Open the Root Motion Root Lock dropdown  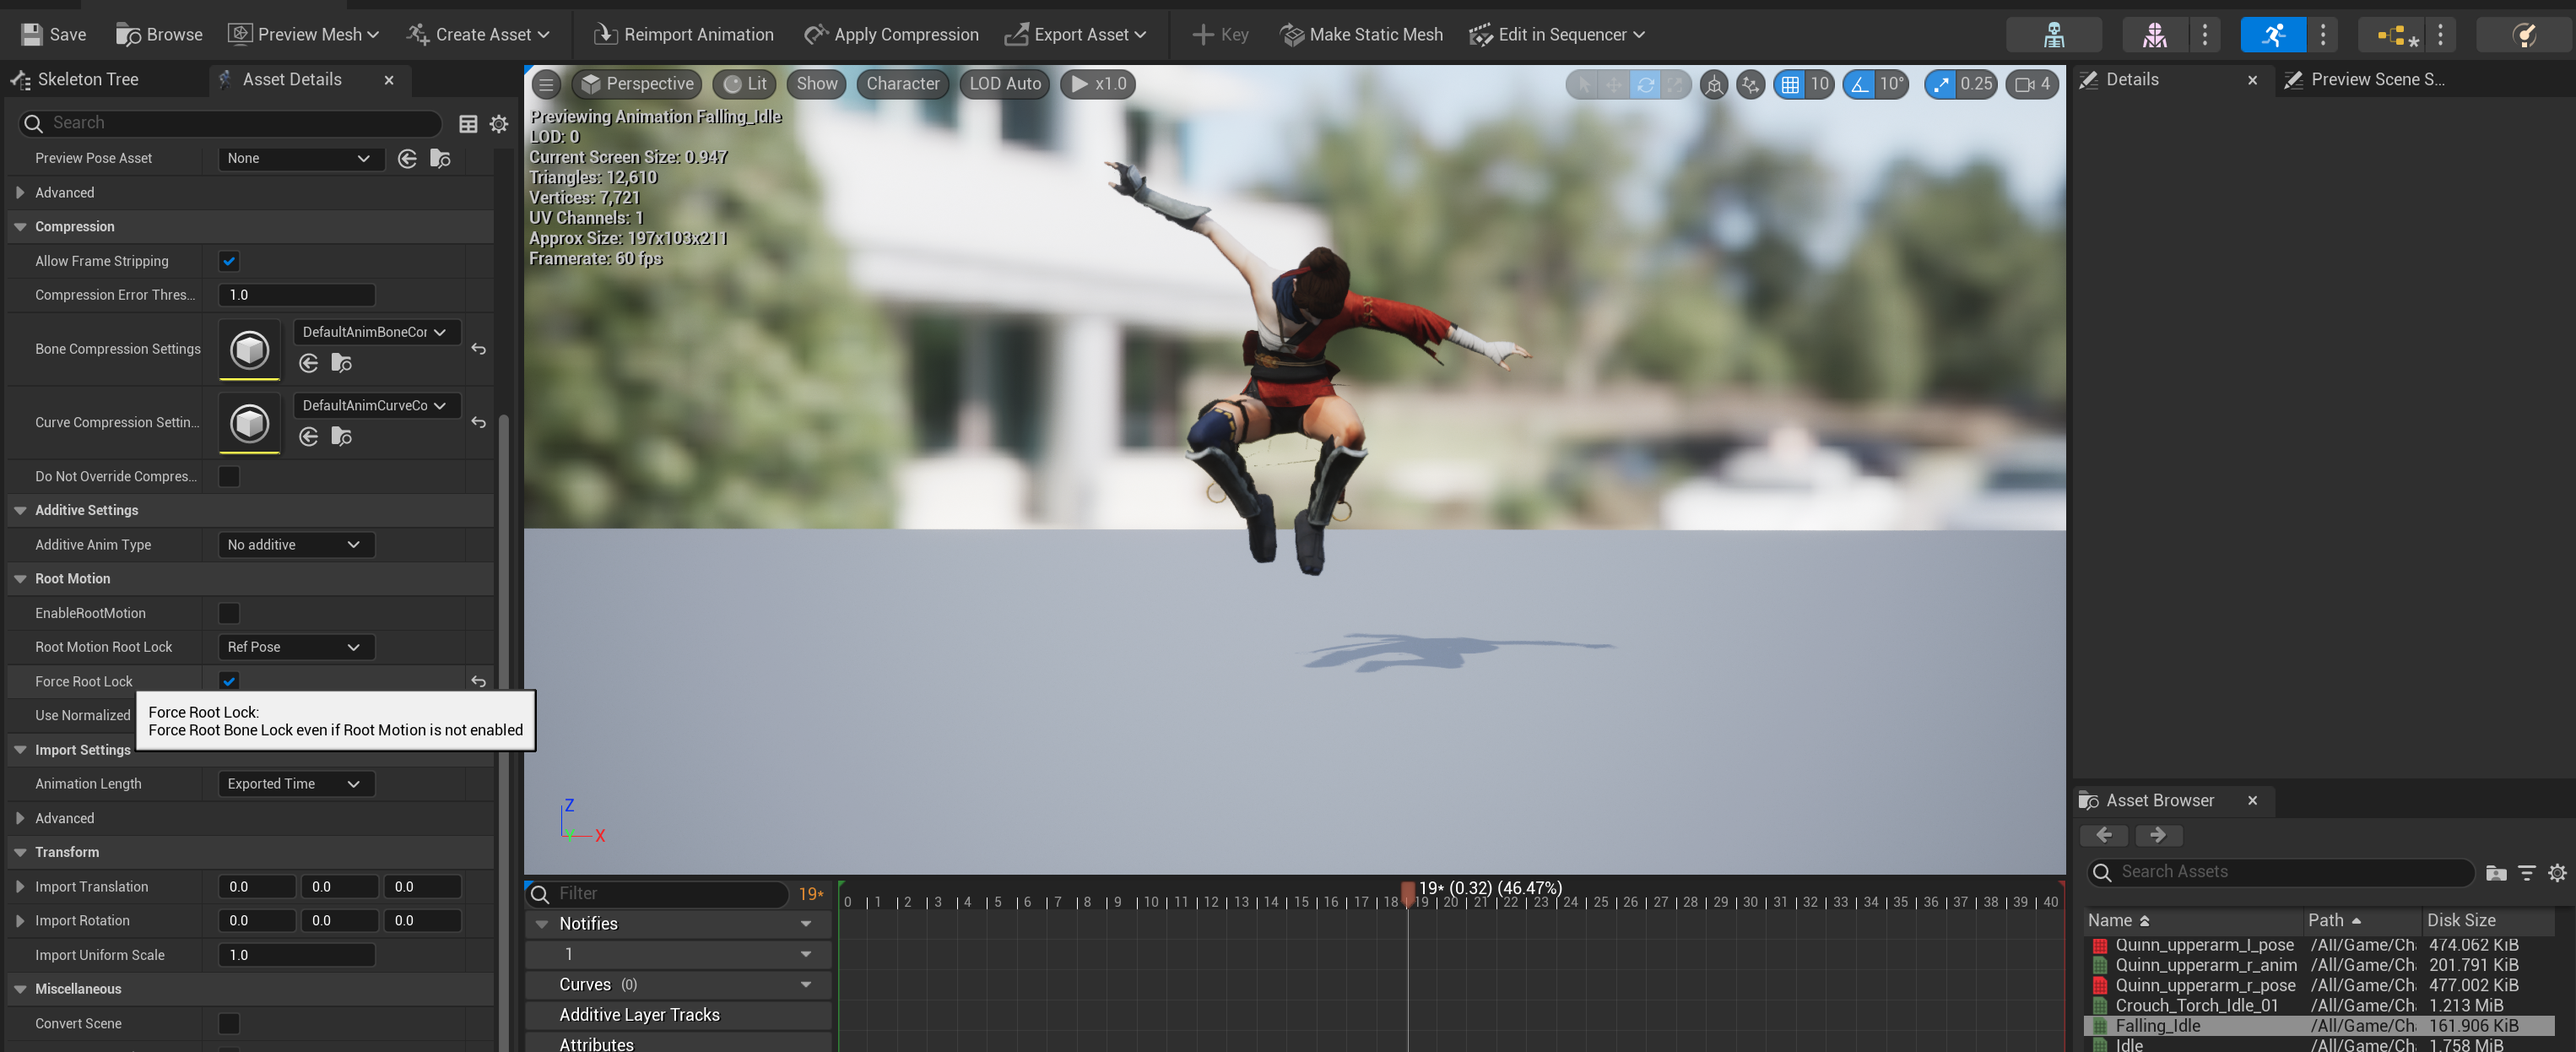[x=295, y=647]
